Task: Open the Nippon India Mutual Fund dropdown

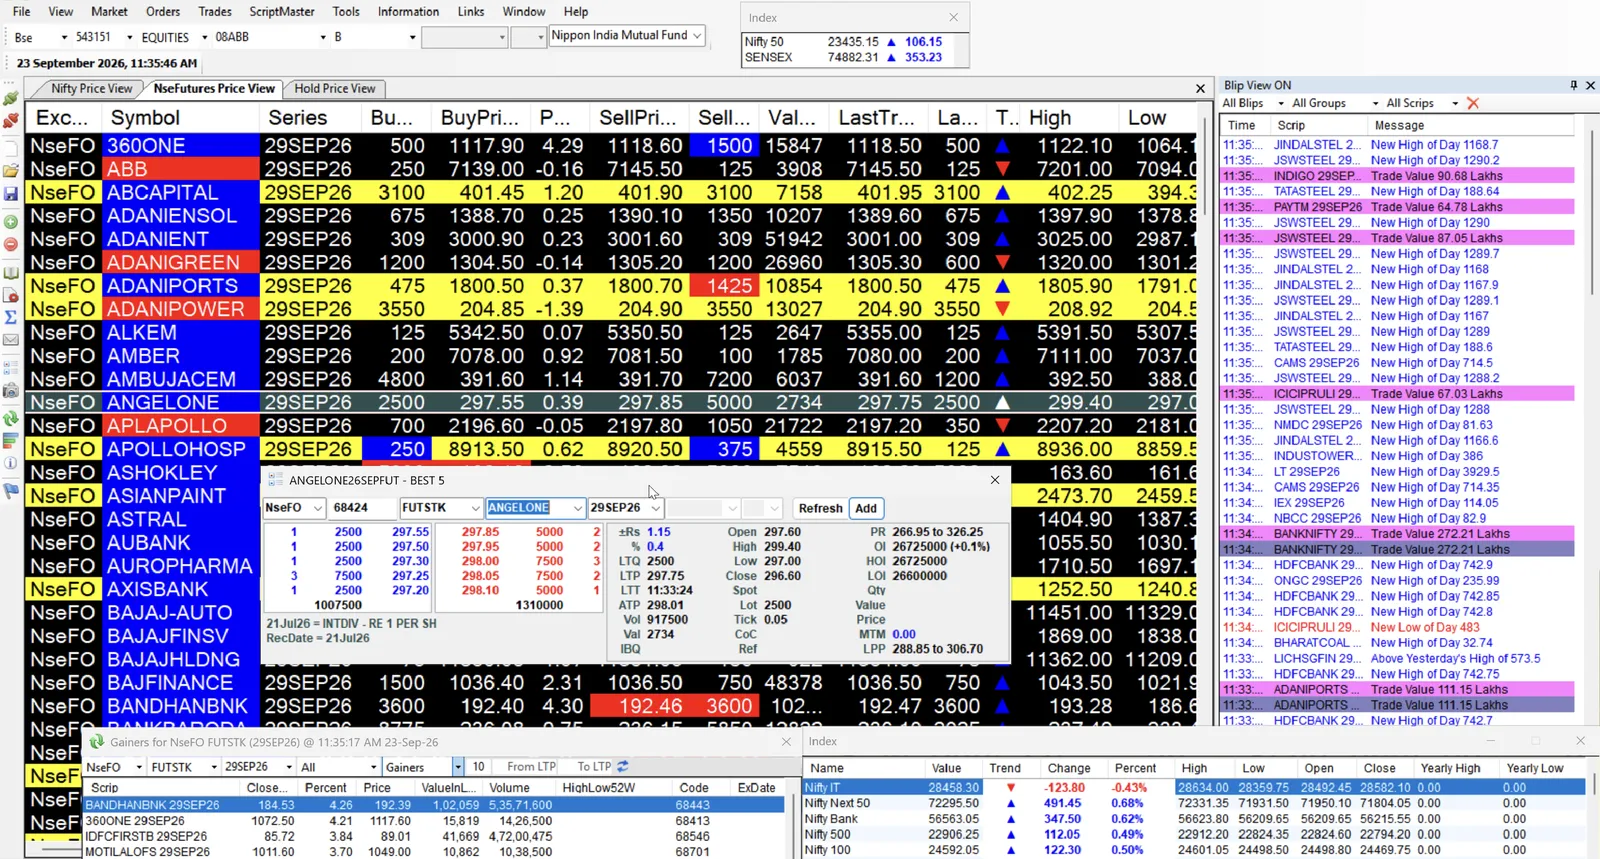Action: click(x=697, y=35)
